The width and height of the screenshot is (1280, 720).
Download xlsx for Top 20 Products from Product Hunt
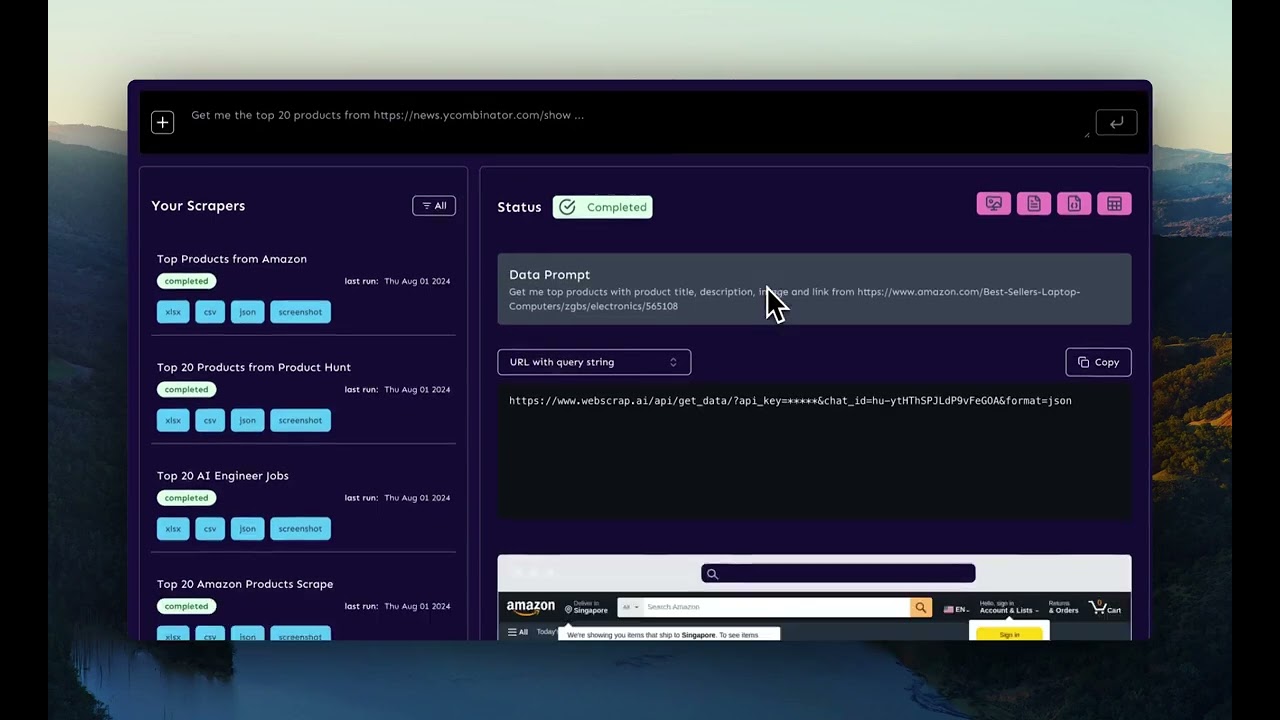pos(173,420)
